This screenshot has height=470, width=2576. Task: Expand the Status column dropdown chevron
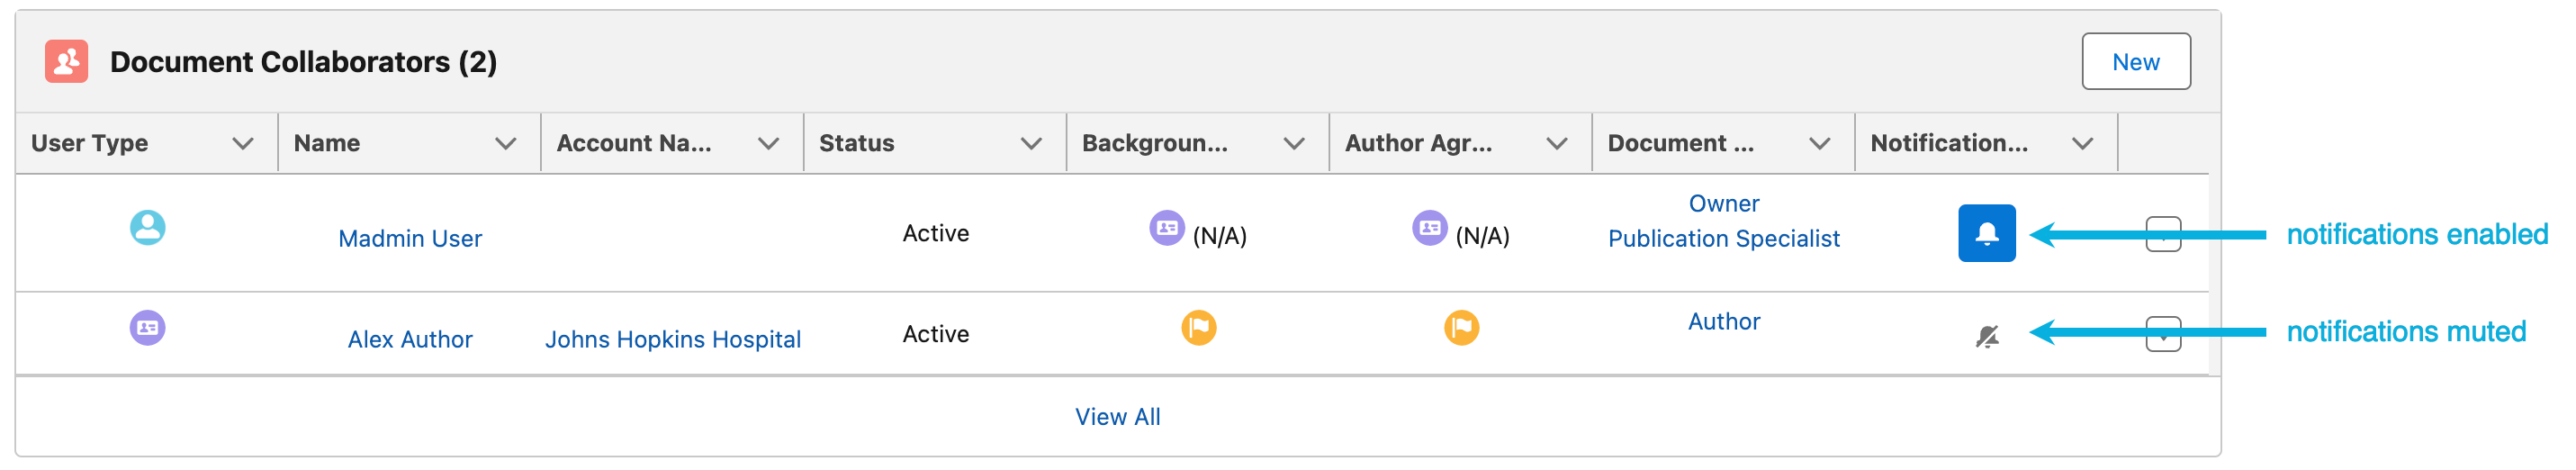1031,144
